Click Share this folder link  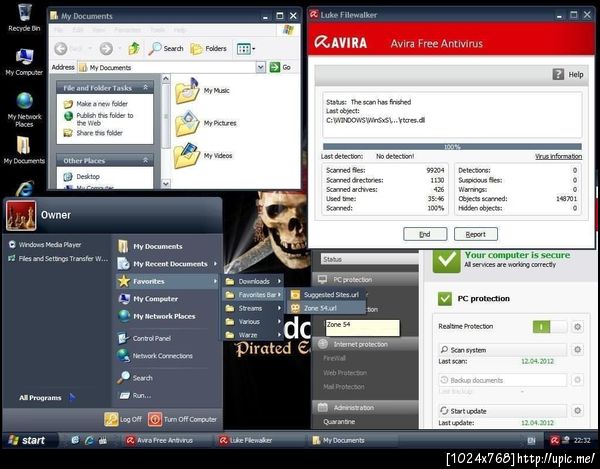coord(99,133)
